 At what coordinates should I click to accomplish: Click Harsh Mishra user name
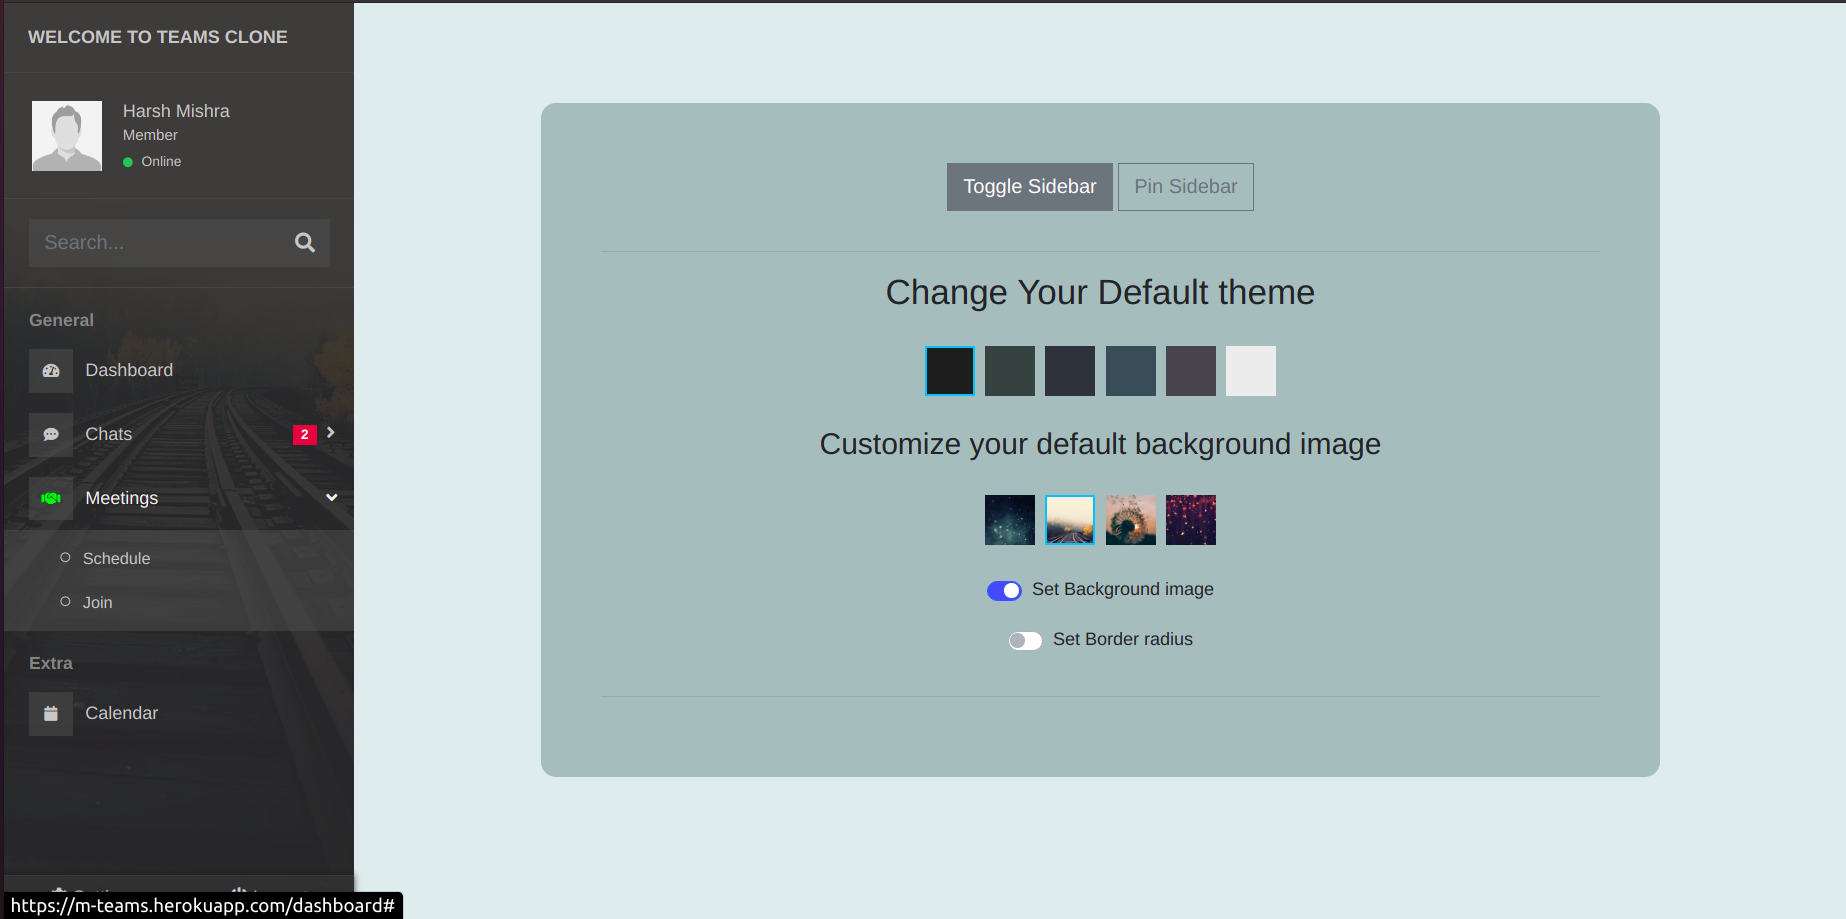176,111
